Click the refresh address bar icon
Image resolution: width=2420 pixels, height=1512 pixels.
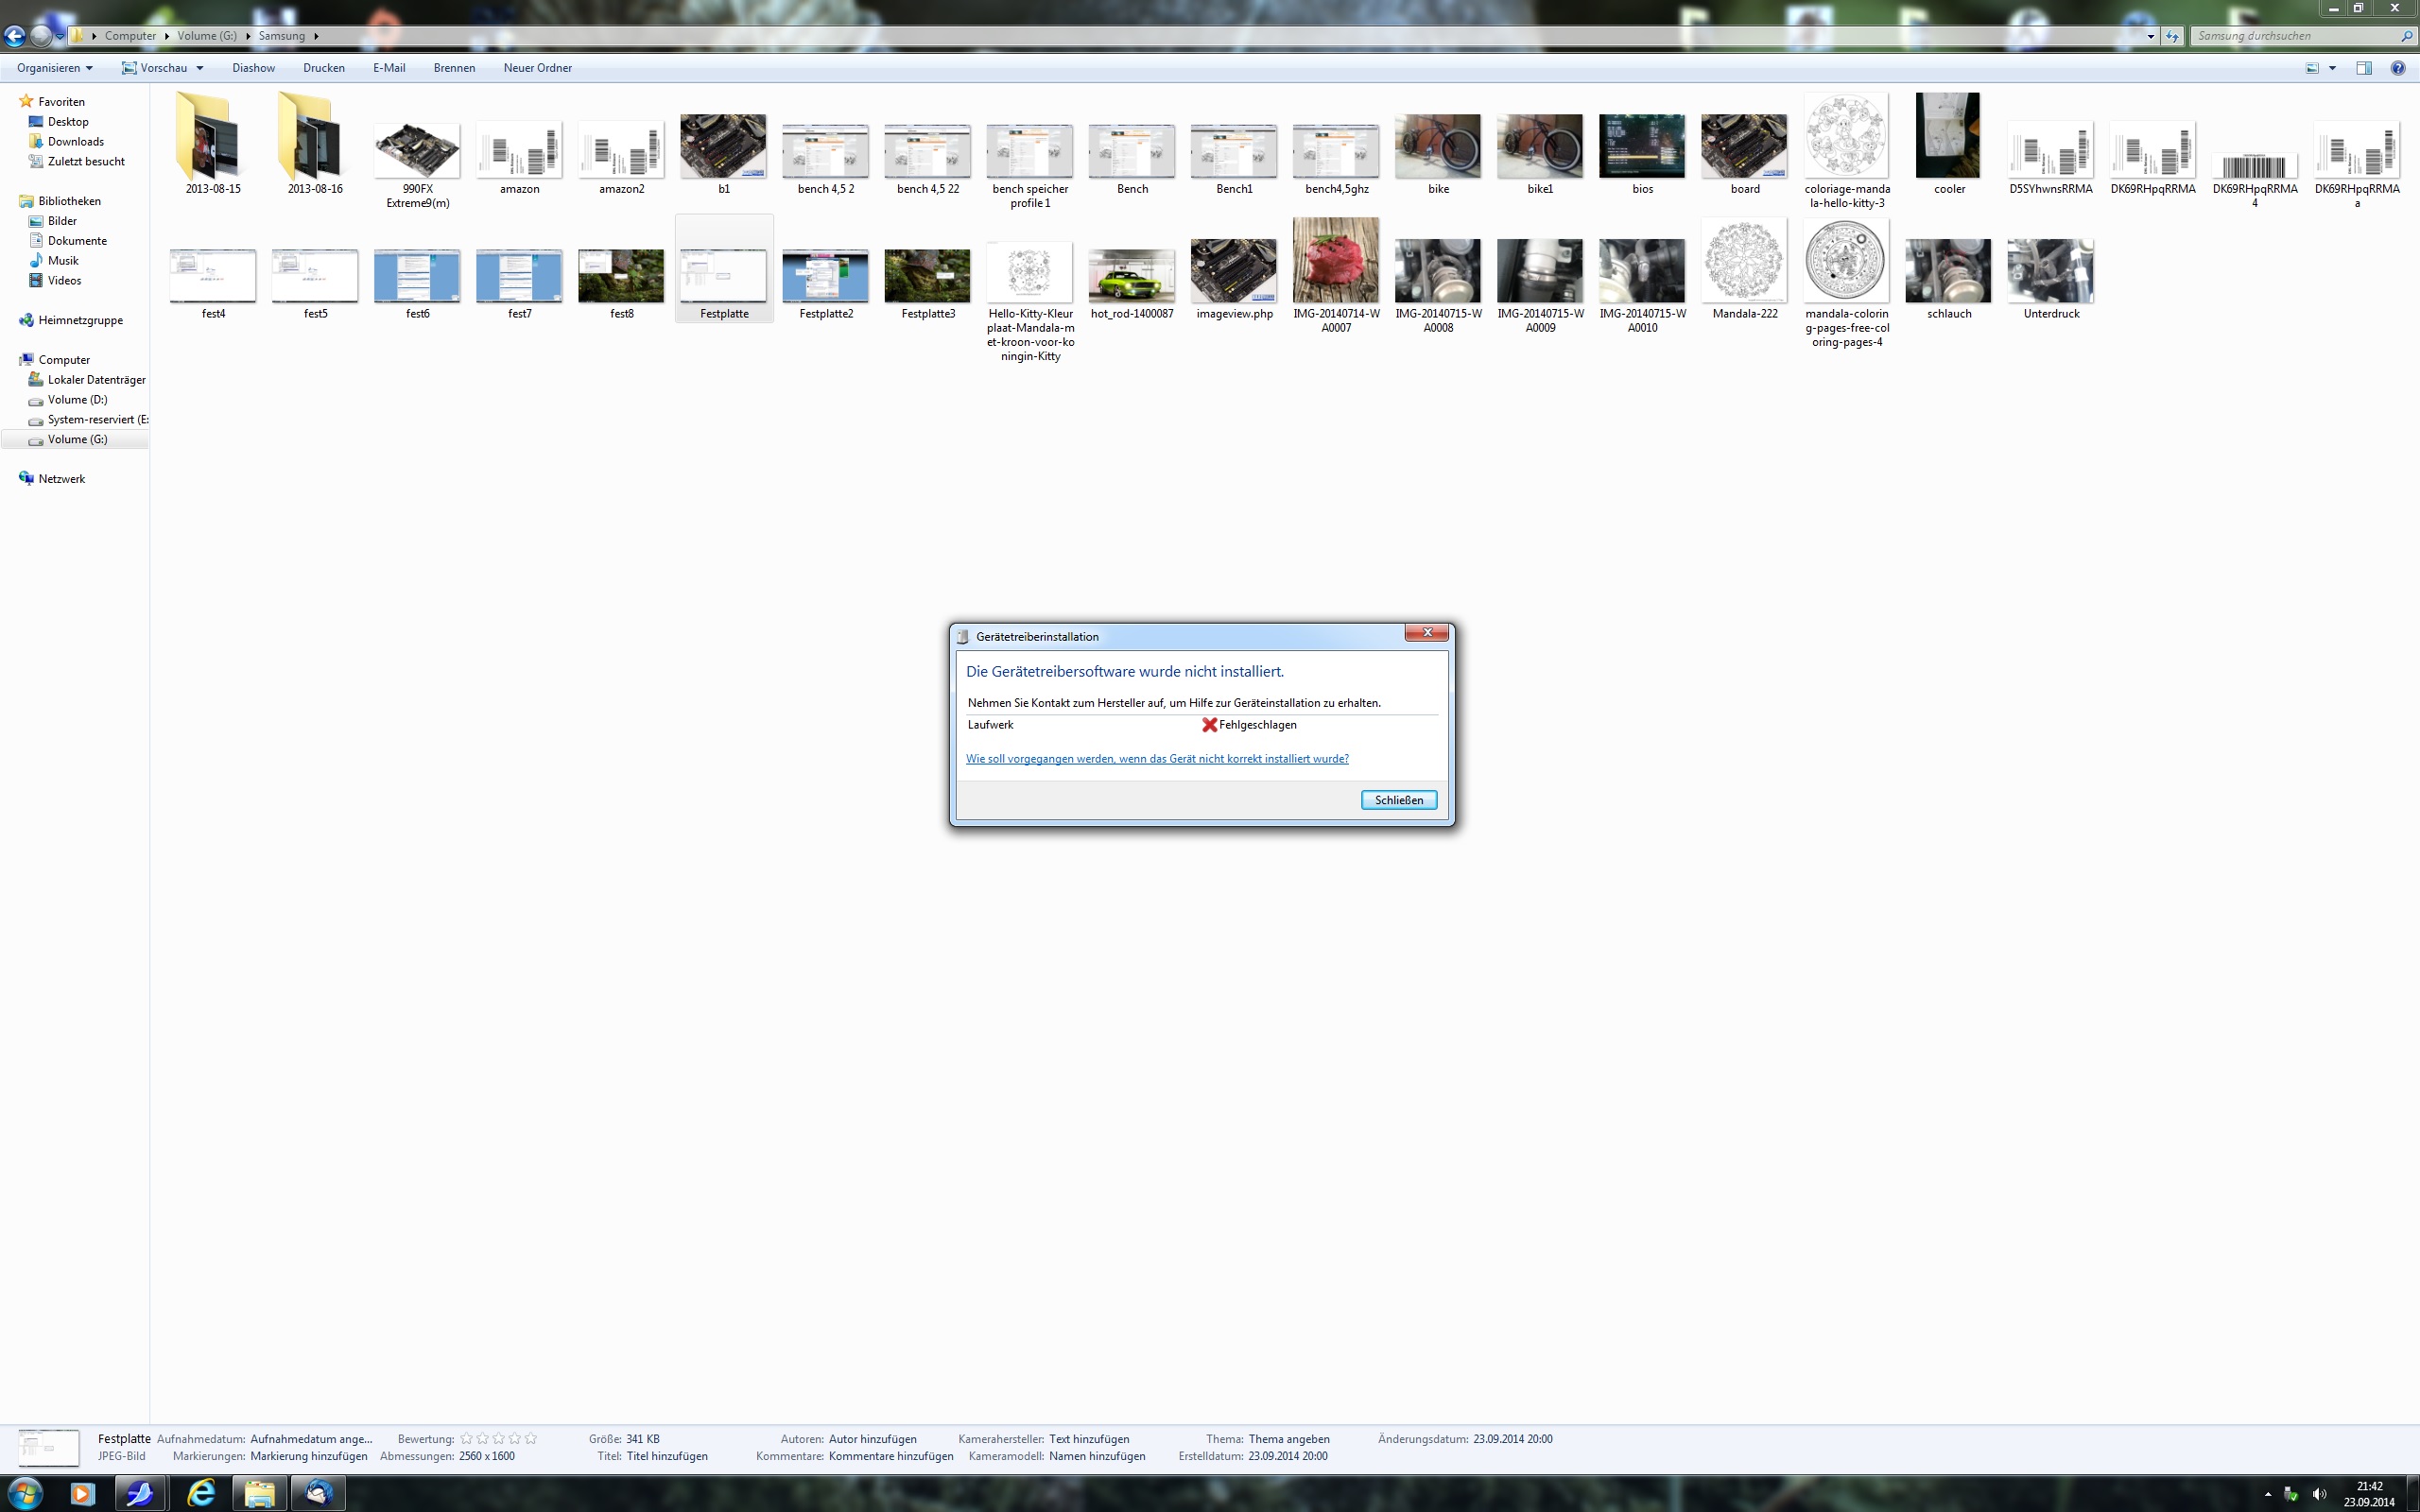tap(2171, 36)
